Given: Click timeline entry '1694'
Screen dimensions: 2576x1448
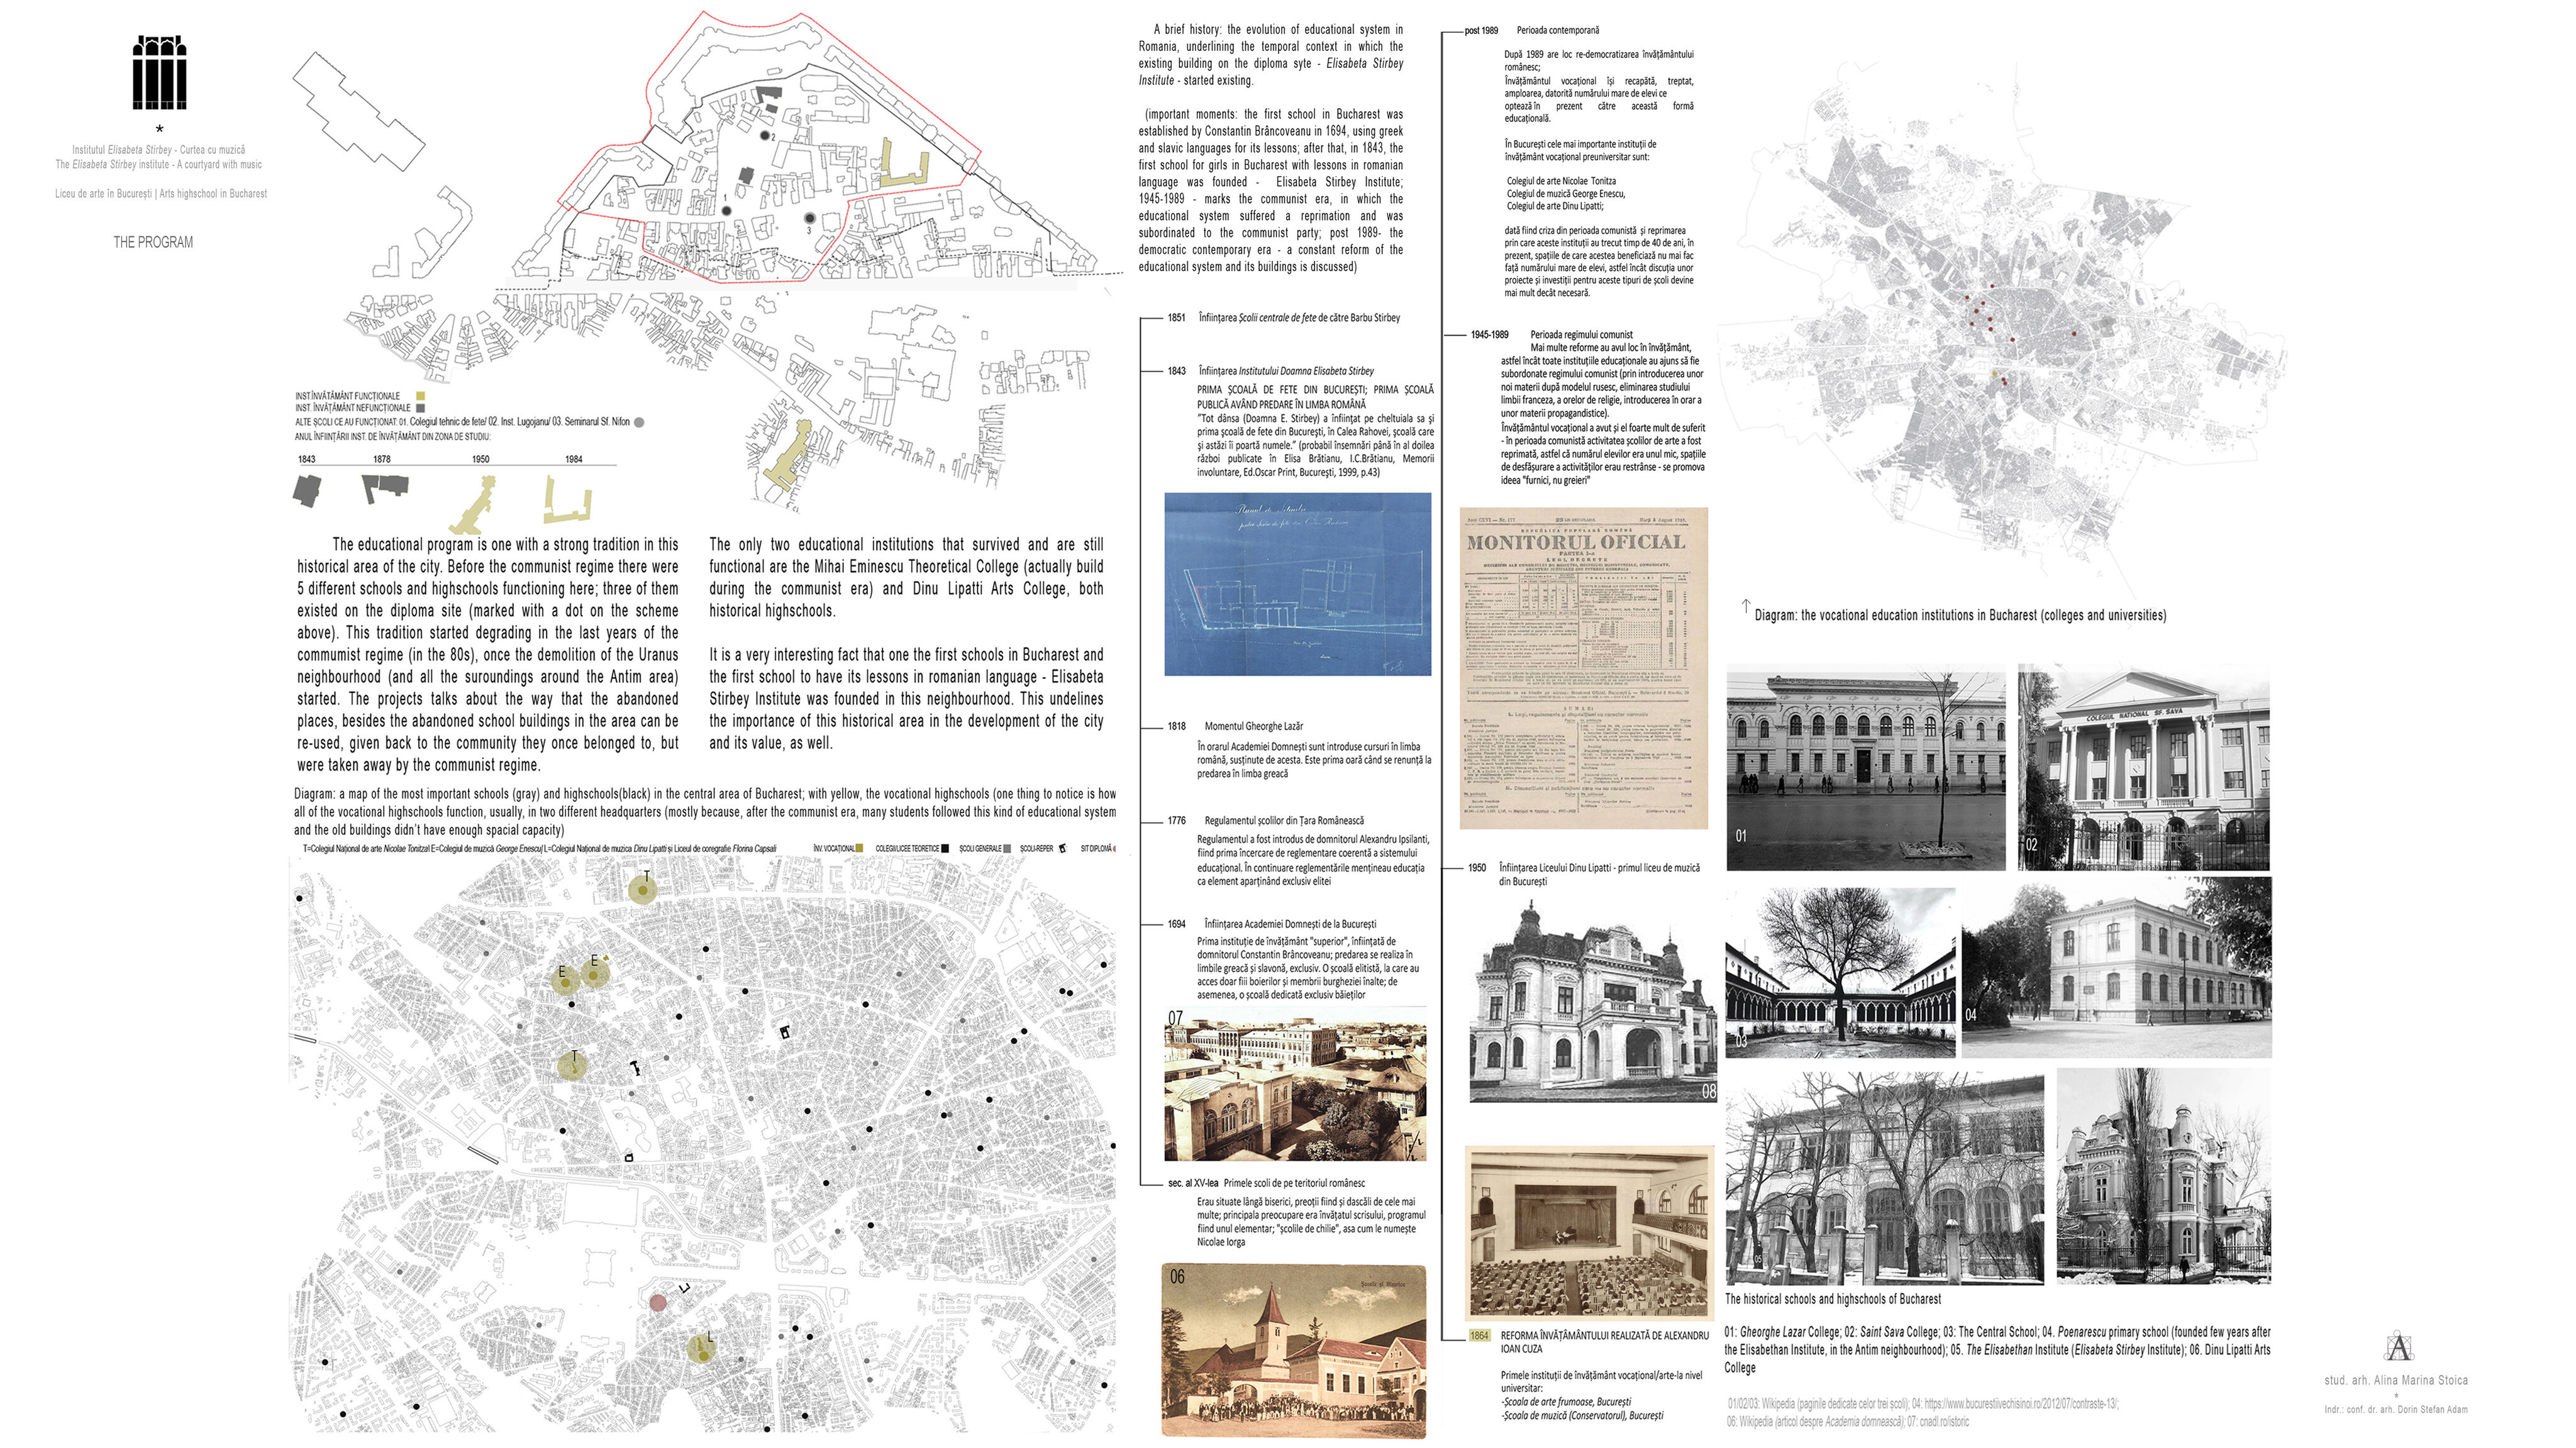Looking at the screenshot, I should tap(1176, 924).
